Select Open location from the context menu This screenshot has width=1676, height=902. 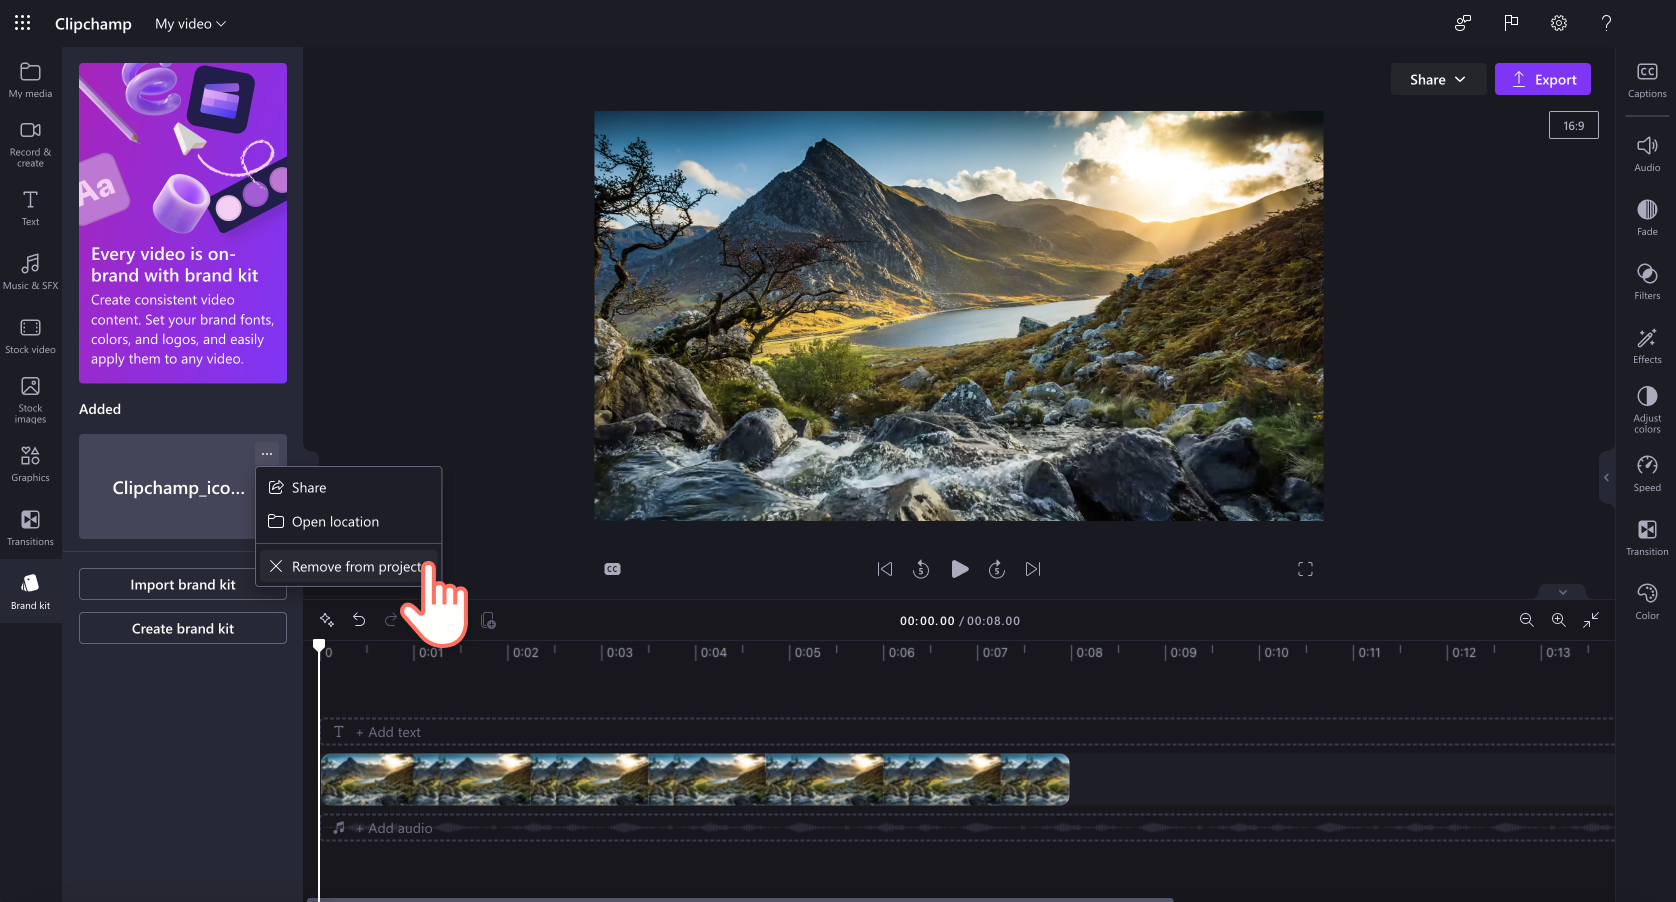(x=334, y=521)
